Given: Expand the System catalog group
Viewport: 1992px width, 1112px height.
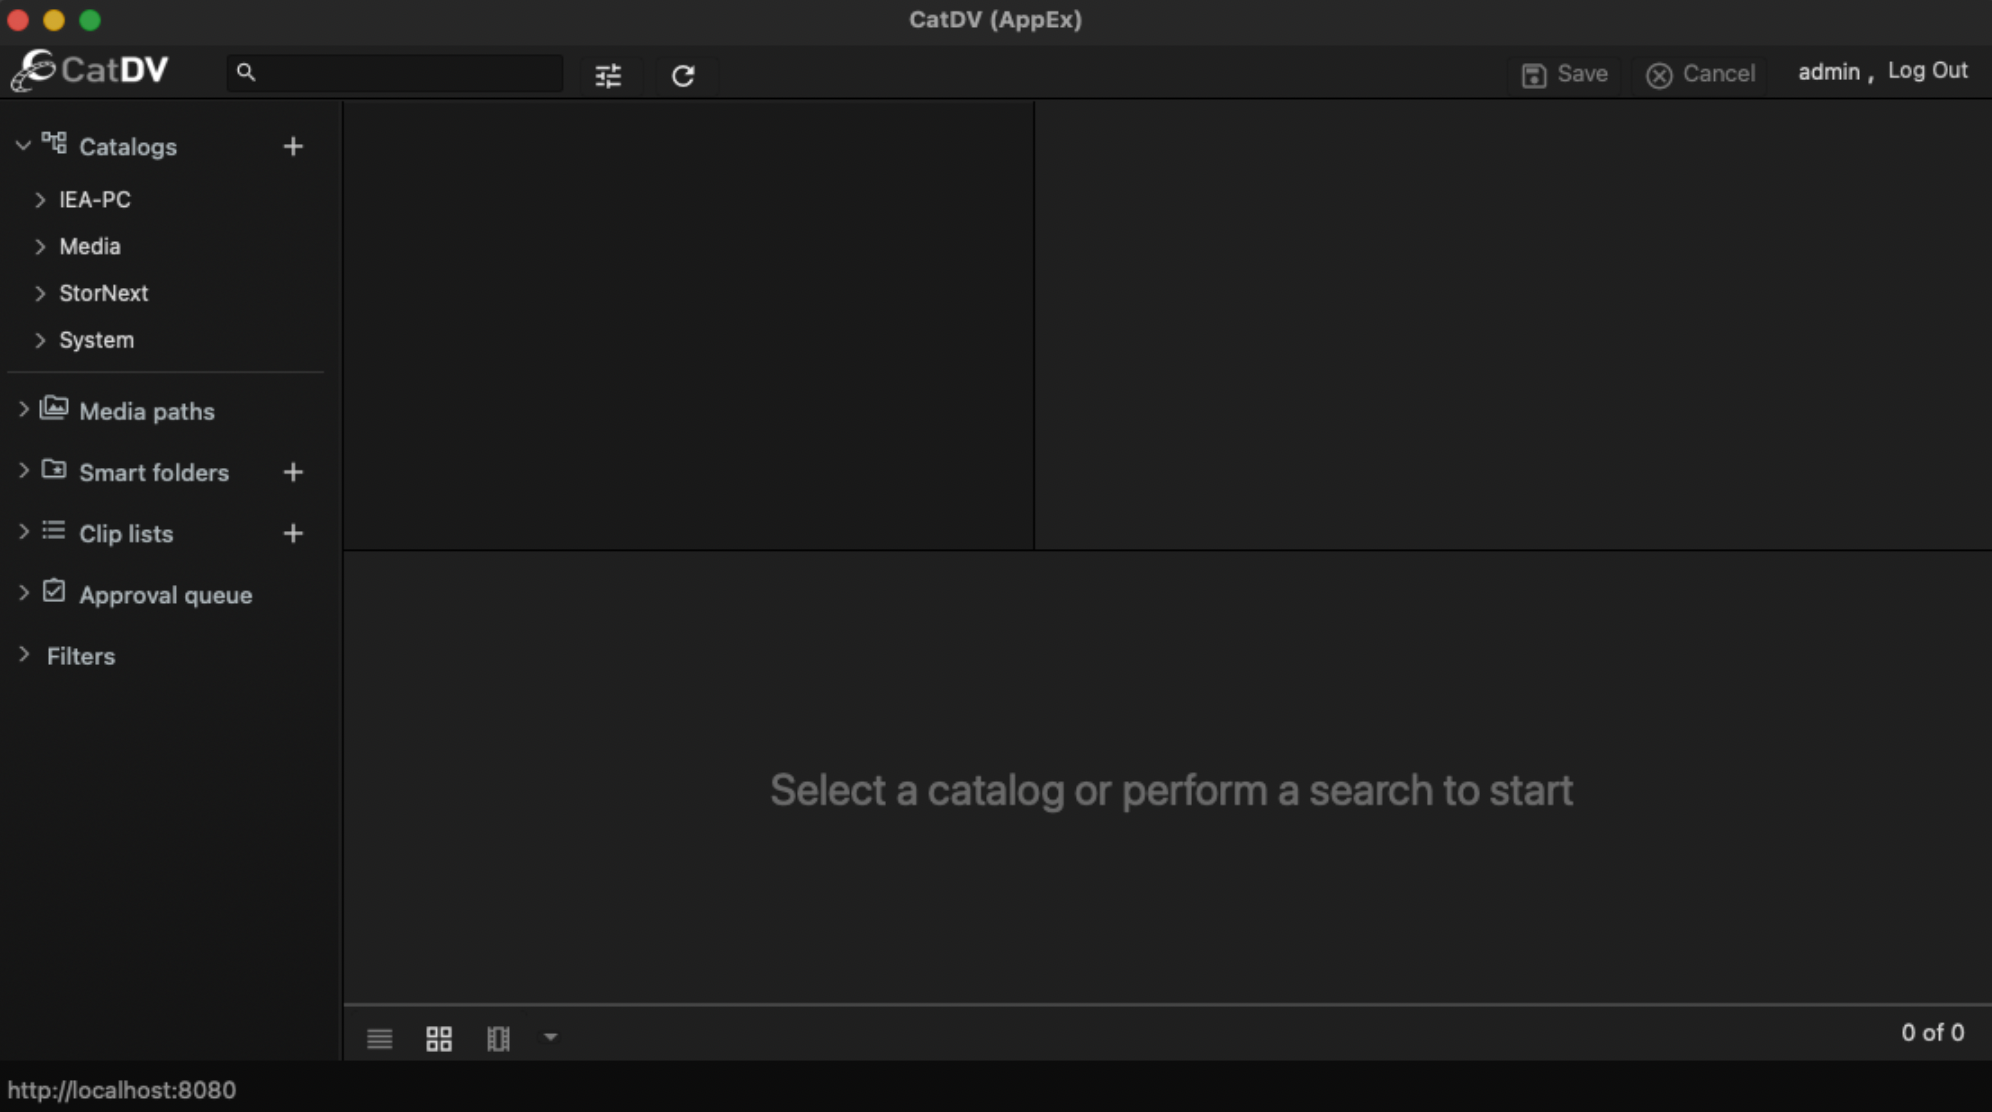Looking at the screenshot, I should 40,341.
